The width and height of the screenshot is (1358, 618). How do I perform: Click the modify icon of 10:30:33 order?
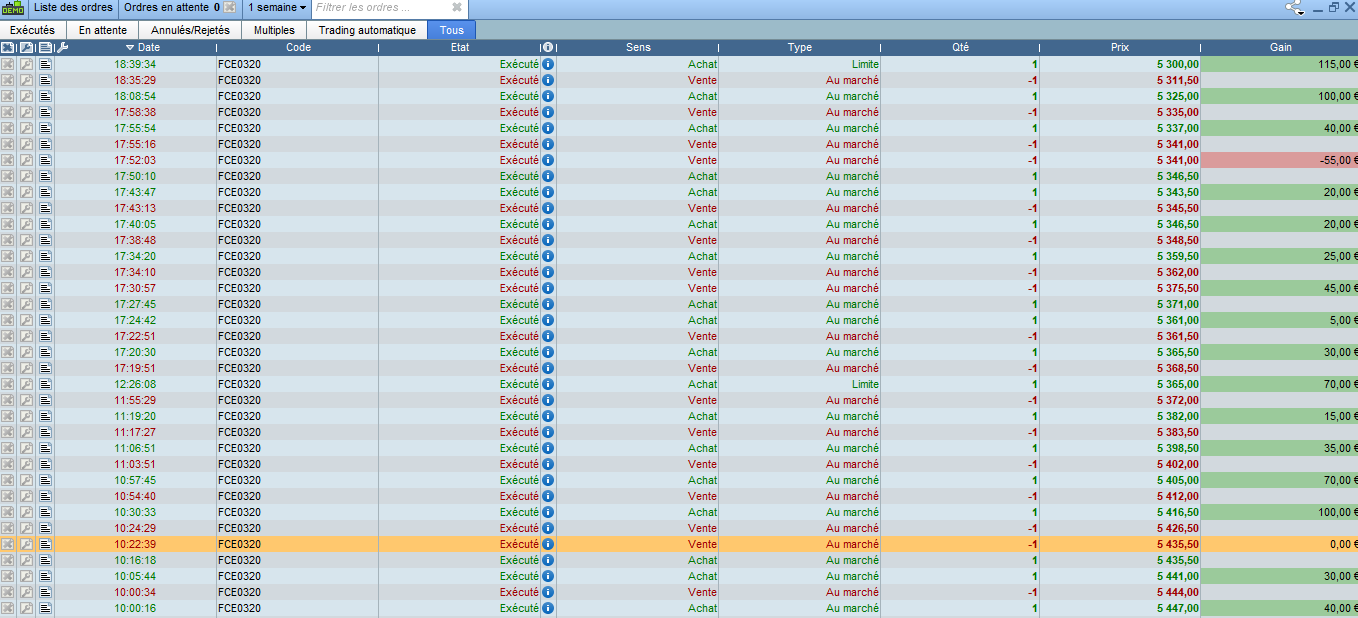(27, 512)
